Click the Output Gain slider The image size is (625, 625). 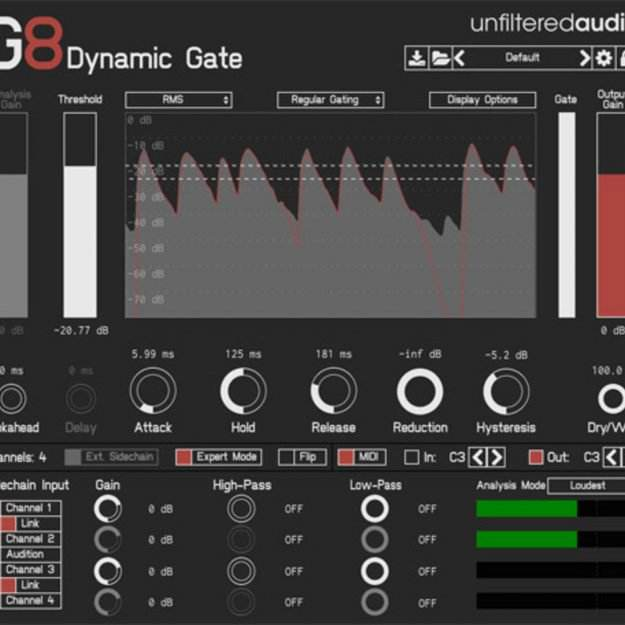[611, 215]
